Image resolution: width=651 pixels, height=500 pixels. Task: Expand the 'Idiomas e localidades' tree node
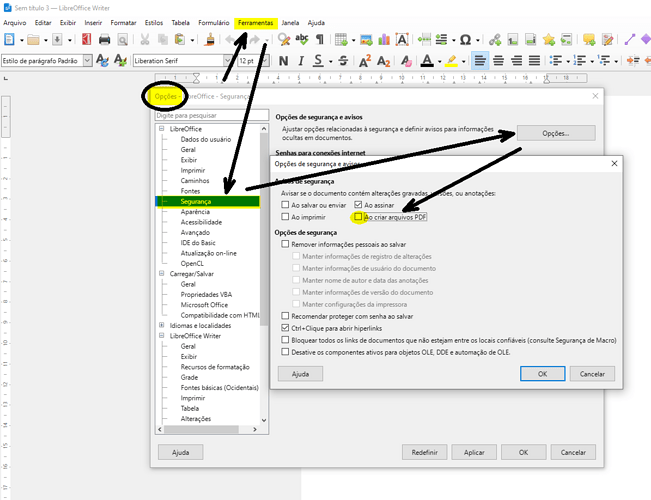coord(160,325)
